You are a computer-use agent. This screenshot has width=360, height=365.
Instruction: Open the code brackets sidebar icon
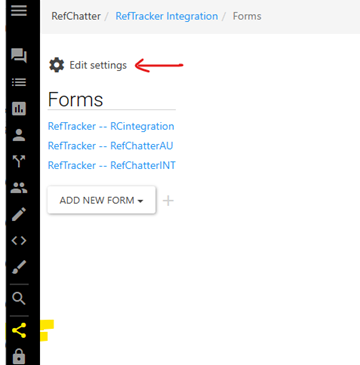19,241
